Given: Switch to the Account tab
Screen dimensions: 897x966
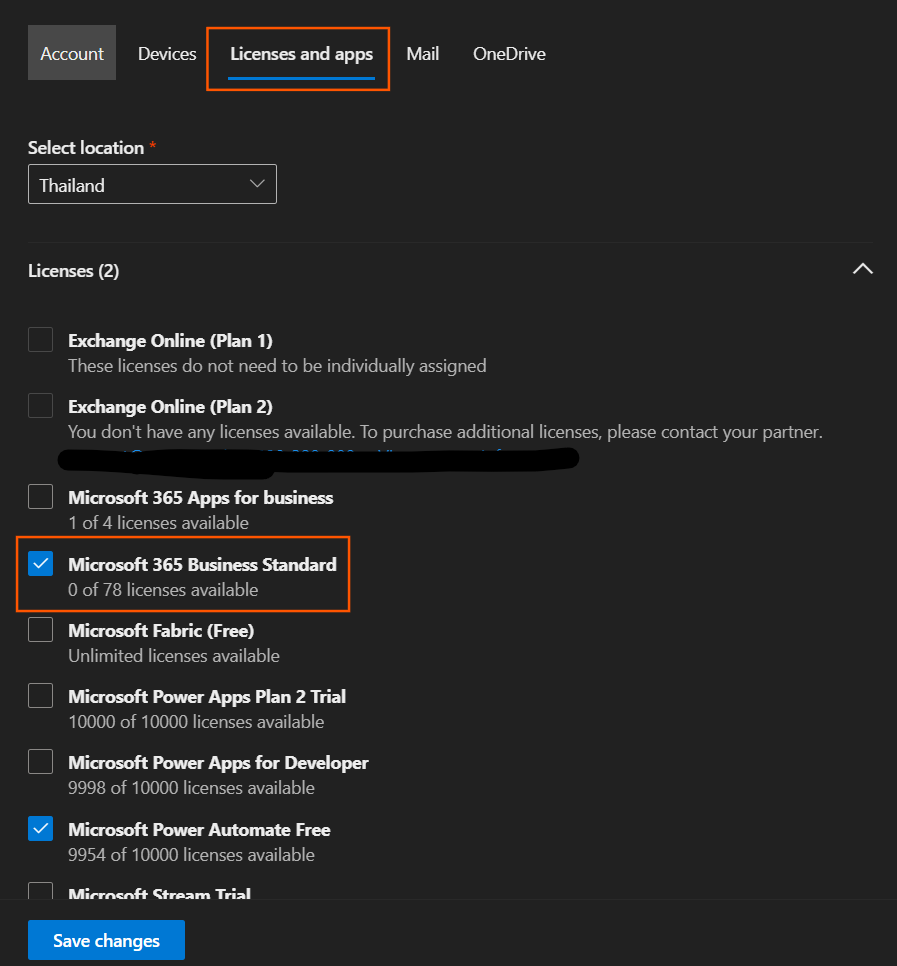Looking at the screenshot, I should pyautogui.click(x=71, y=53).
